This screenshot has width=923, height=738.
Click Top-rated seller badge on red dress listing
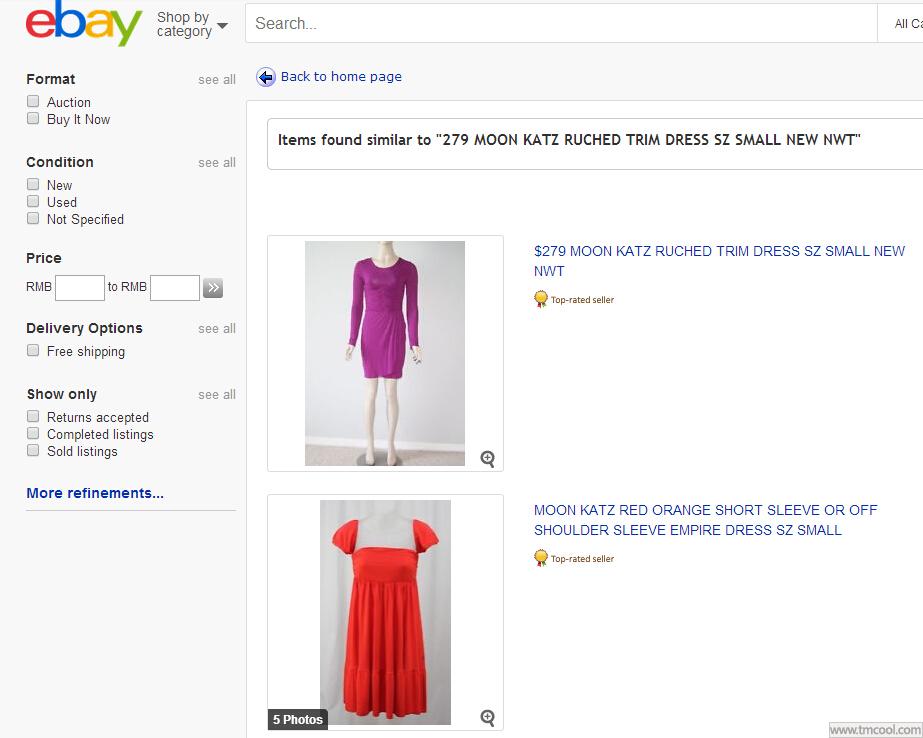(573, 559)
